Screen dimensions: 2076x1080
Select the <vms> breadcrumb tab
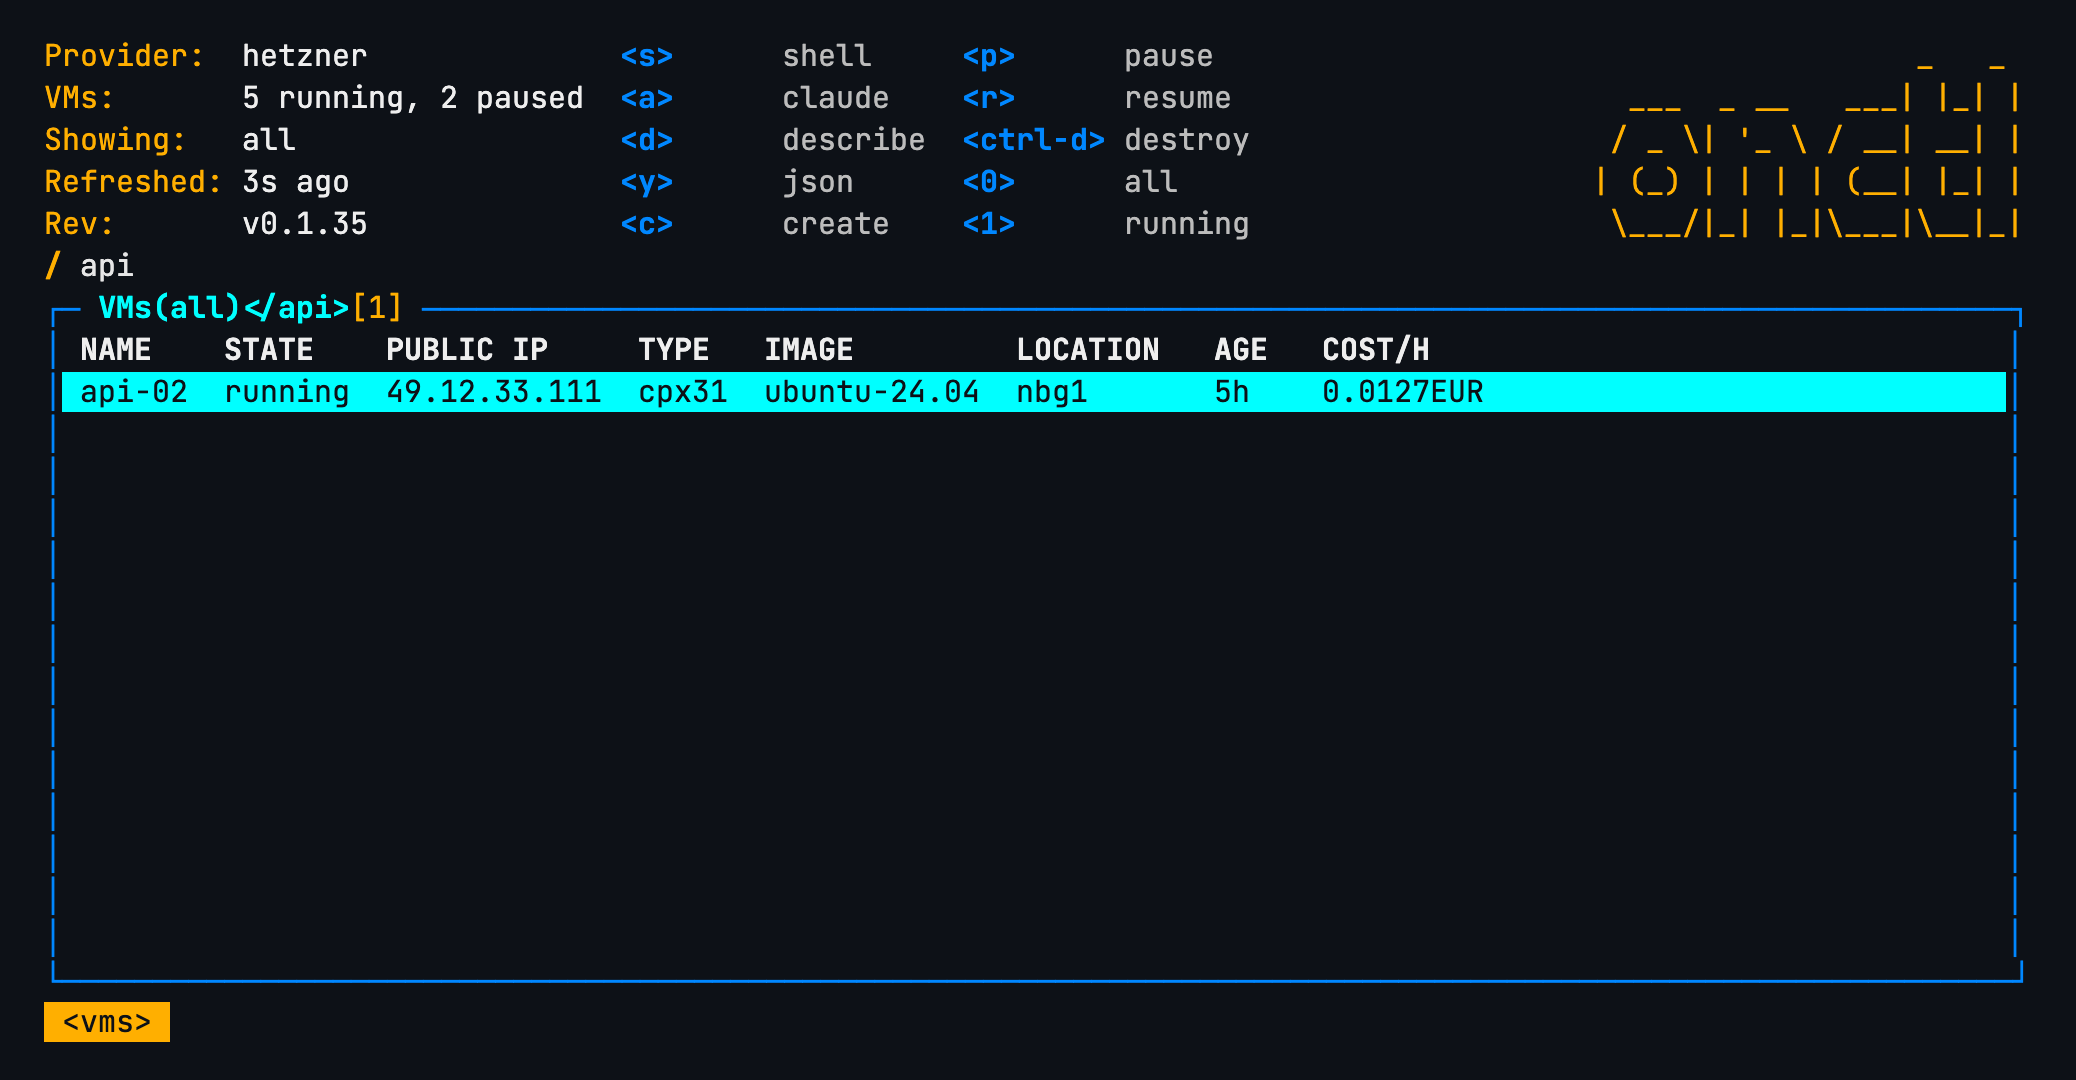[107, 1022]
